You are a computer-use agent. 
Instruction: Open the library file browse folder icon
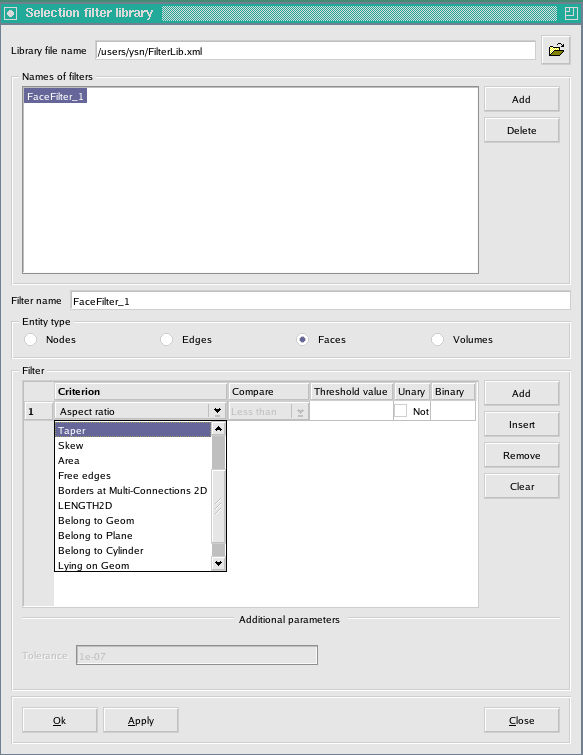tap(556, 50)
